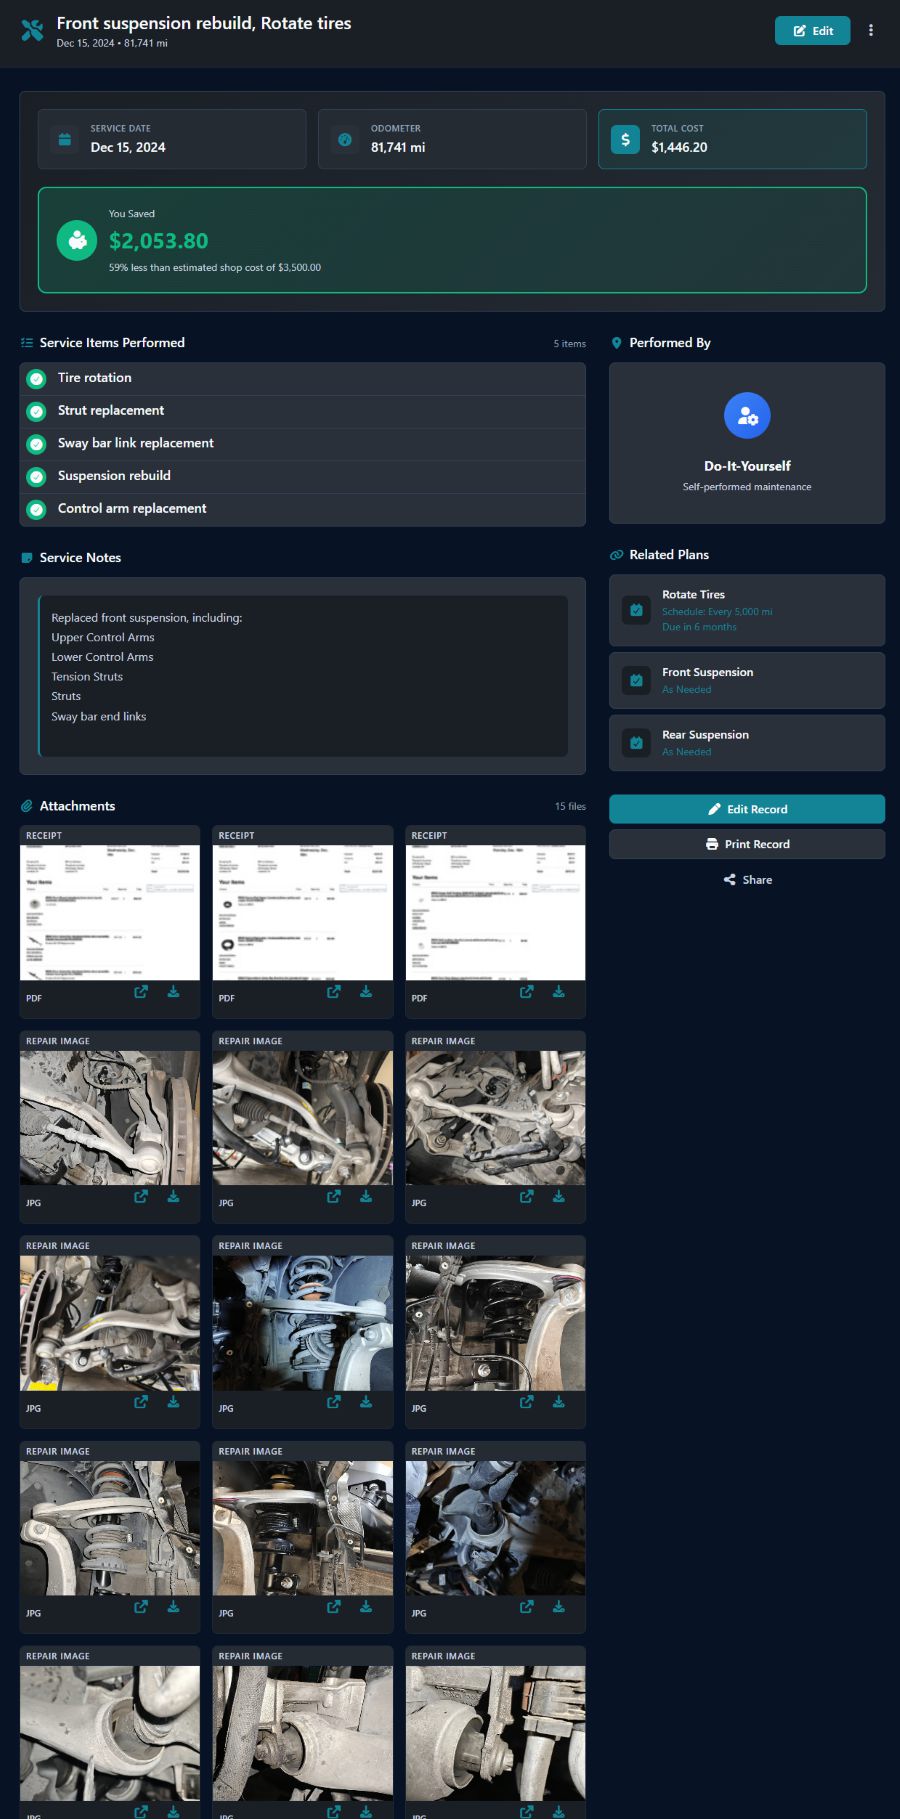Click the first receipt thumbnail preview
The width and height of the screenshot is (900, 1819).
pos(110,913)
